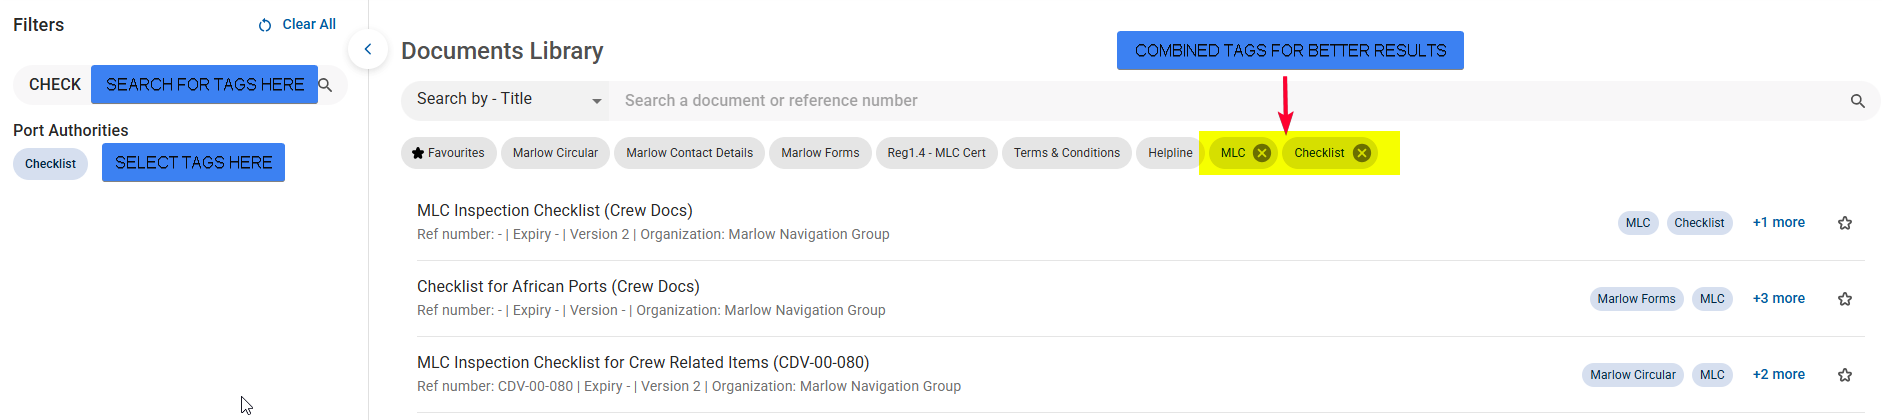Expand the +3 more tags link
The width and height of the screenshot is (1882, 420).
[1778, 299]
